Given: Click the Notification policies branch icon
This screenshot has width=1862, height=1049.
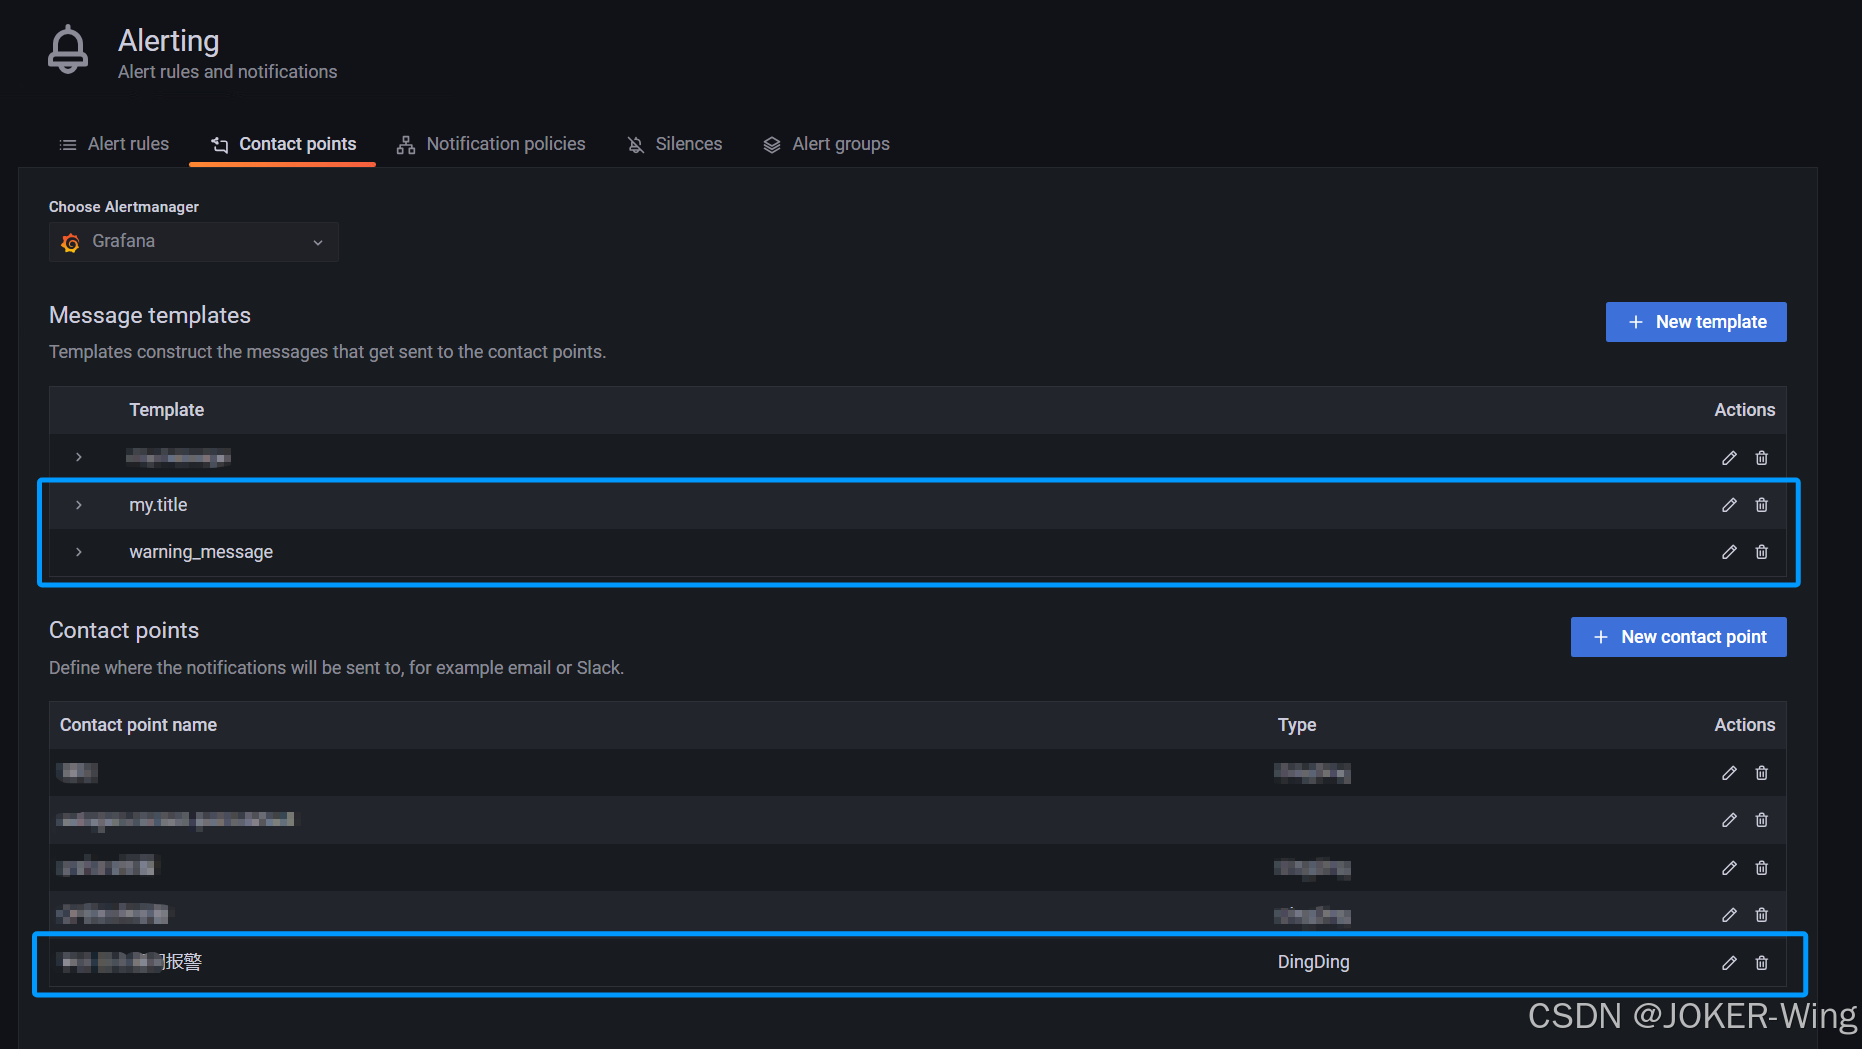Looking at the screenshot, I should (405, 144).
